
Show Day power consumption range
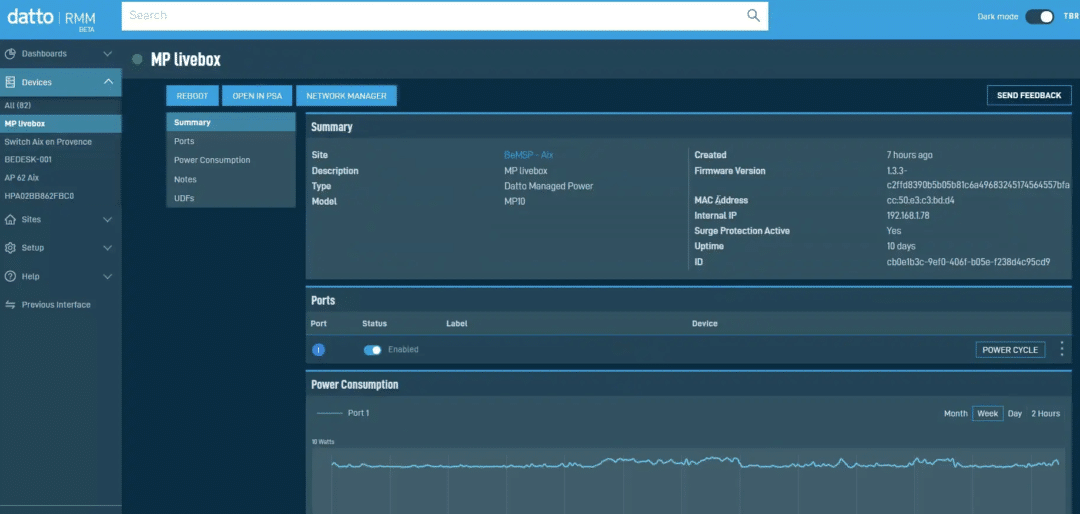point(1015,413)
